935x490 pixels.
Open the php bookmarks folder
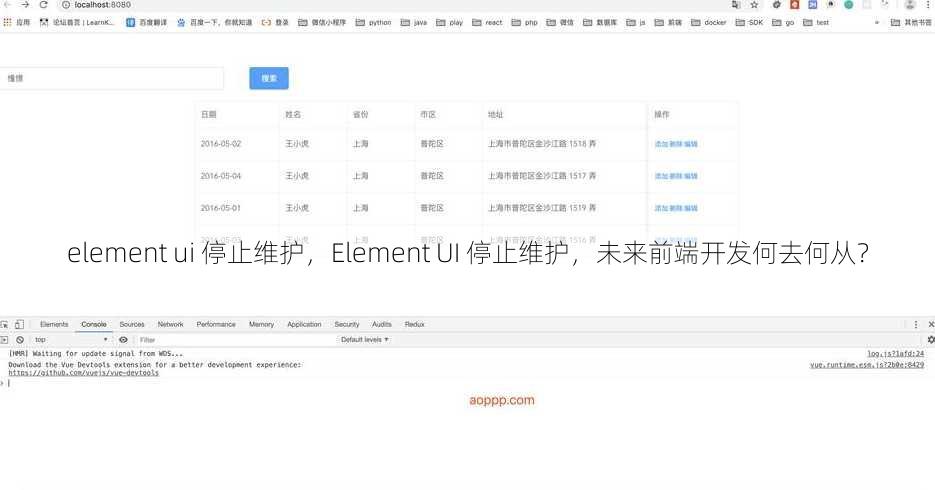[525, 22]
